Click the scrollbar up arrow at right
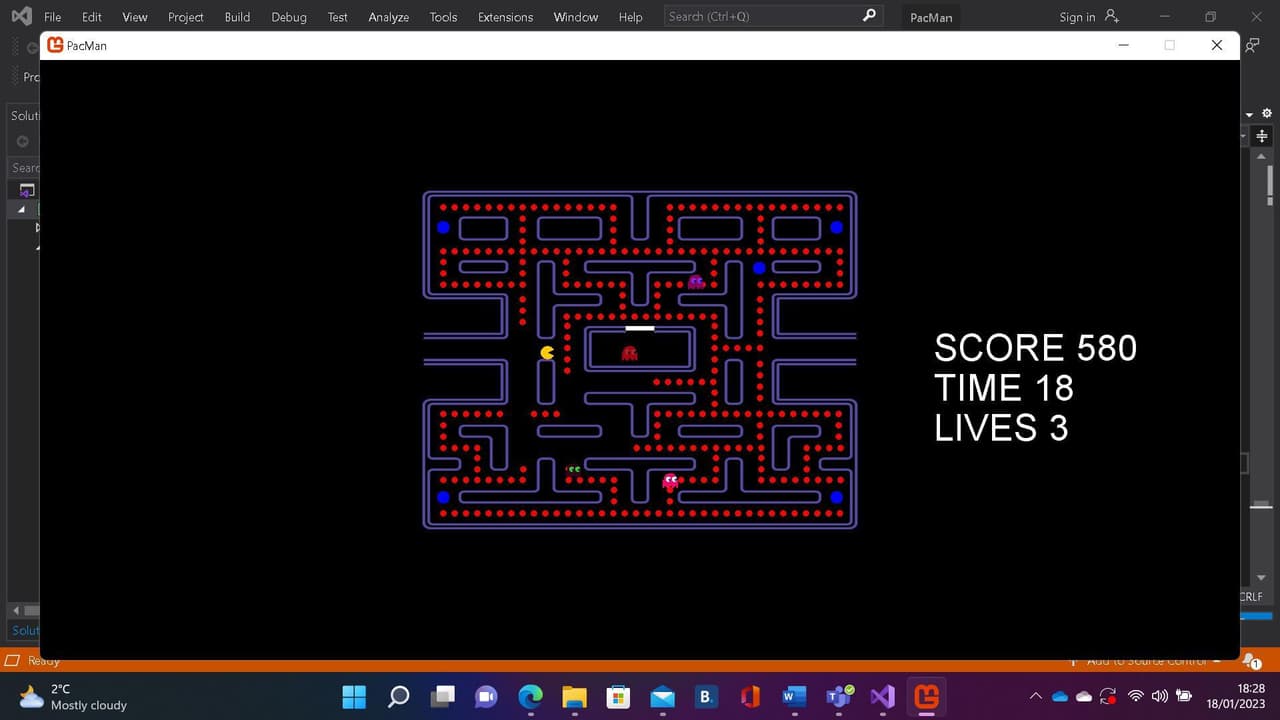Screen dimensions: 1280x720 click(1262, 156)
